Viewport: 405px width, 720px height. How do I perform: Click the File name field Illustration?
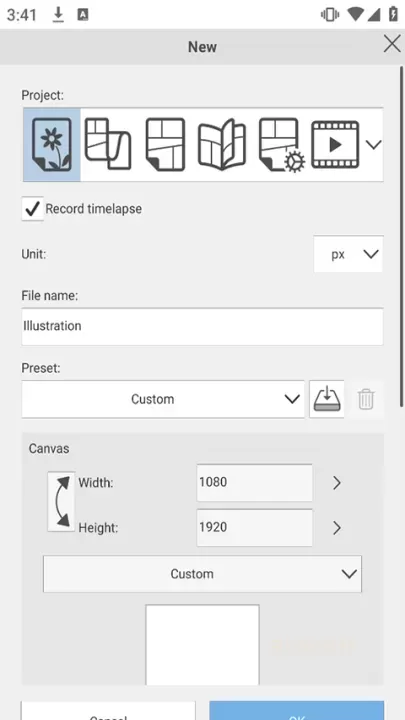pyautogui.click(x=202, y=326)
